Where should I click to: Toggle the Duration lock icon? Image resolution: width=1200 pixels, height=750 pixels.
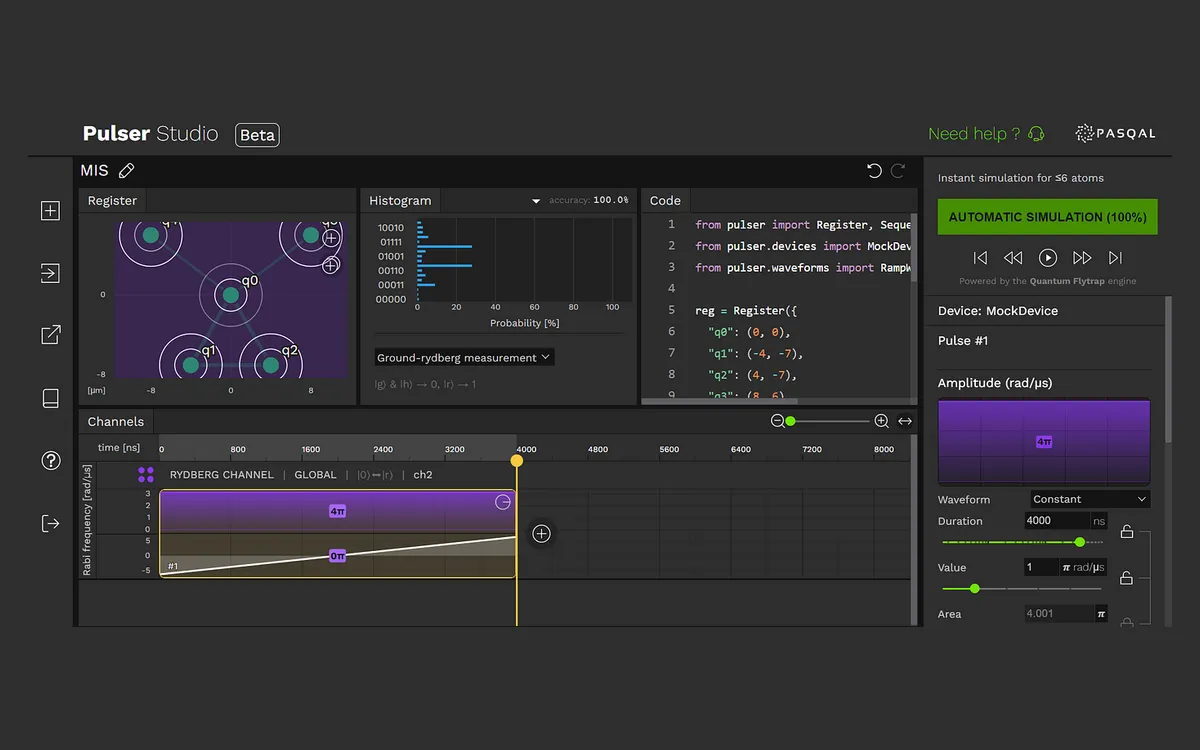1127,531
